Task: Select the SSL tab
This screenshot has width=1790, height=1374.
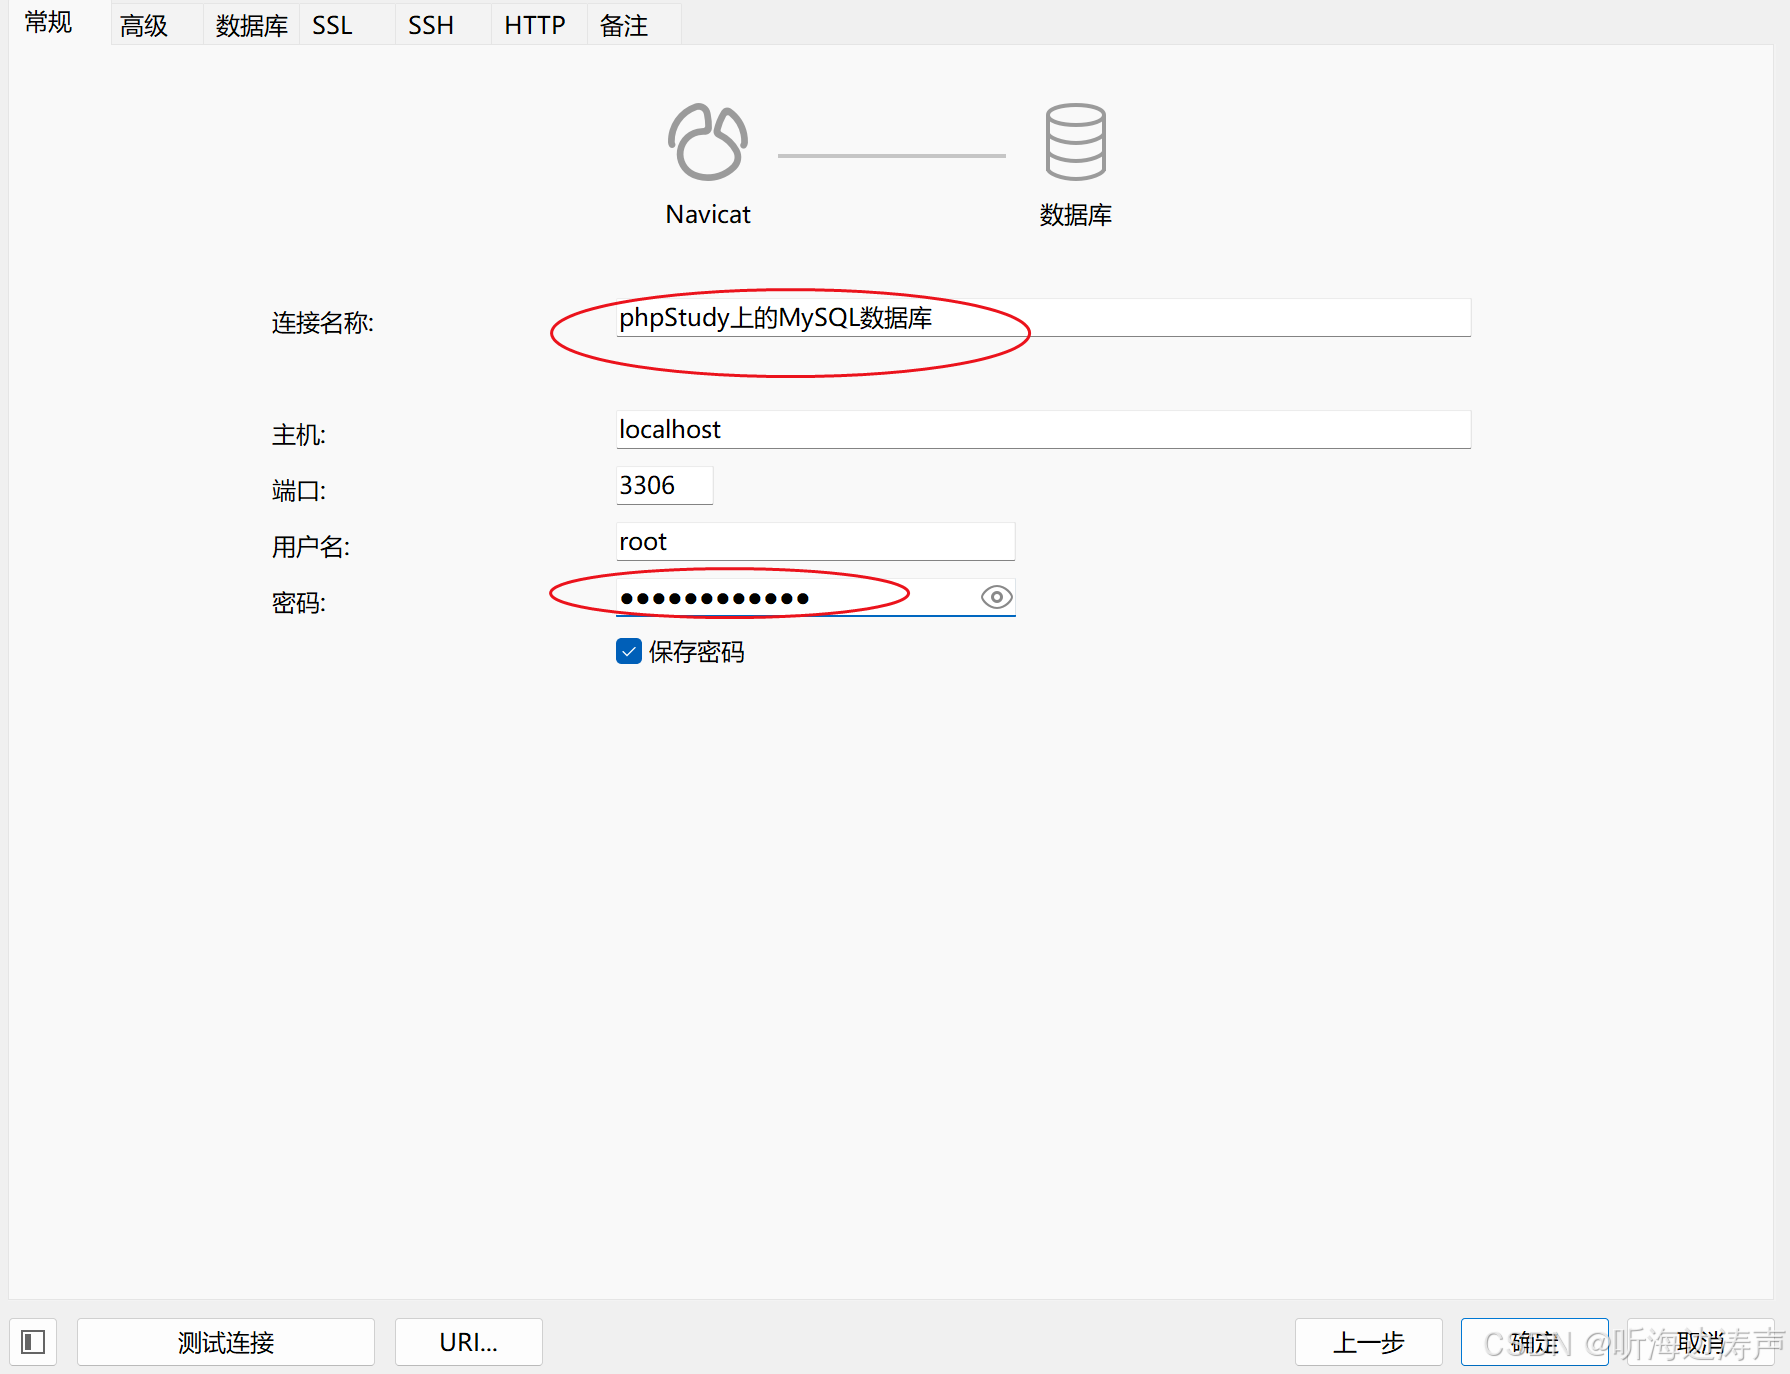Action: pos(332,24)
